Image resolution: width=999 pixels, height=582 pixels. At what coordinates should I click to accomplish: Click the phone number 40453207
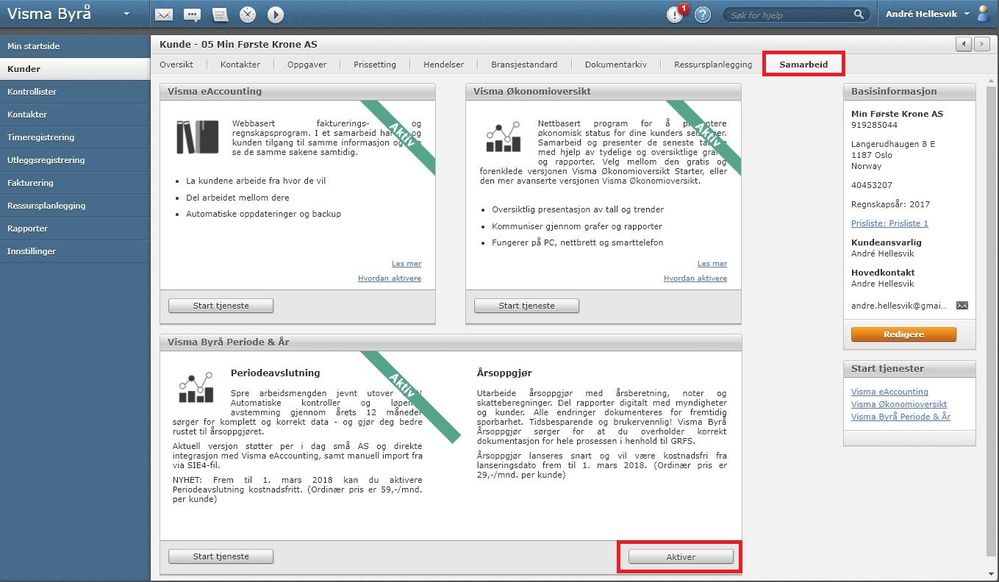(872, 185)
